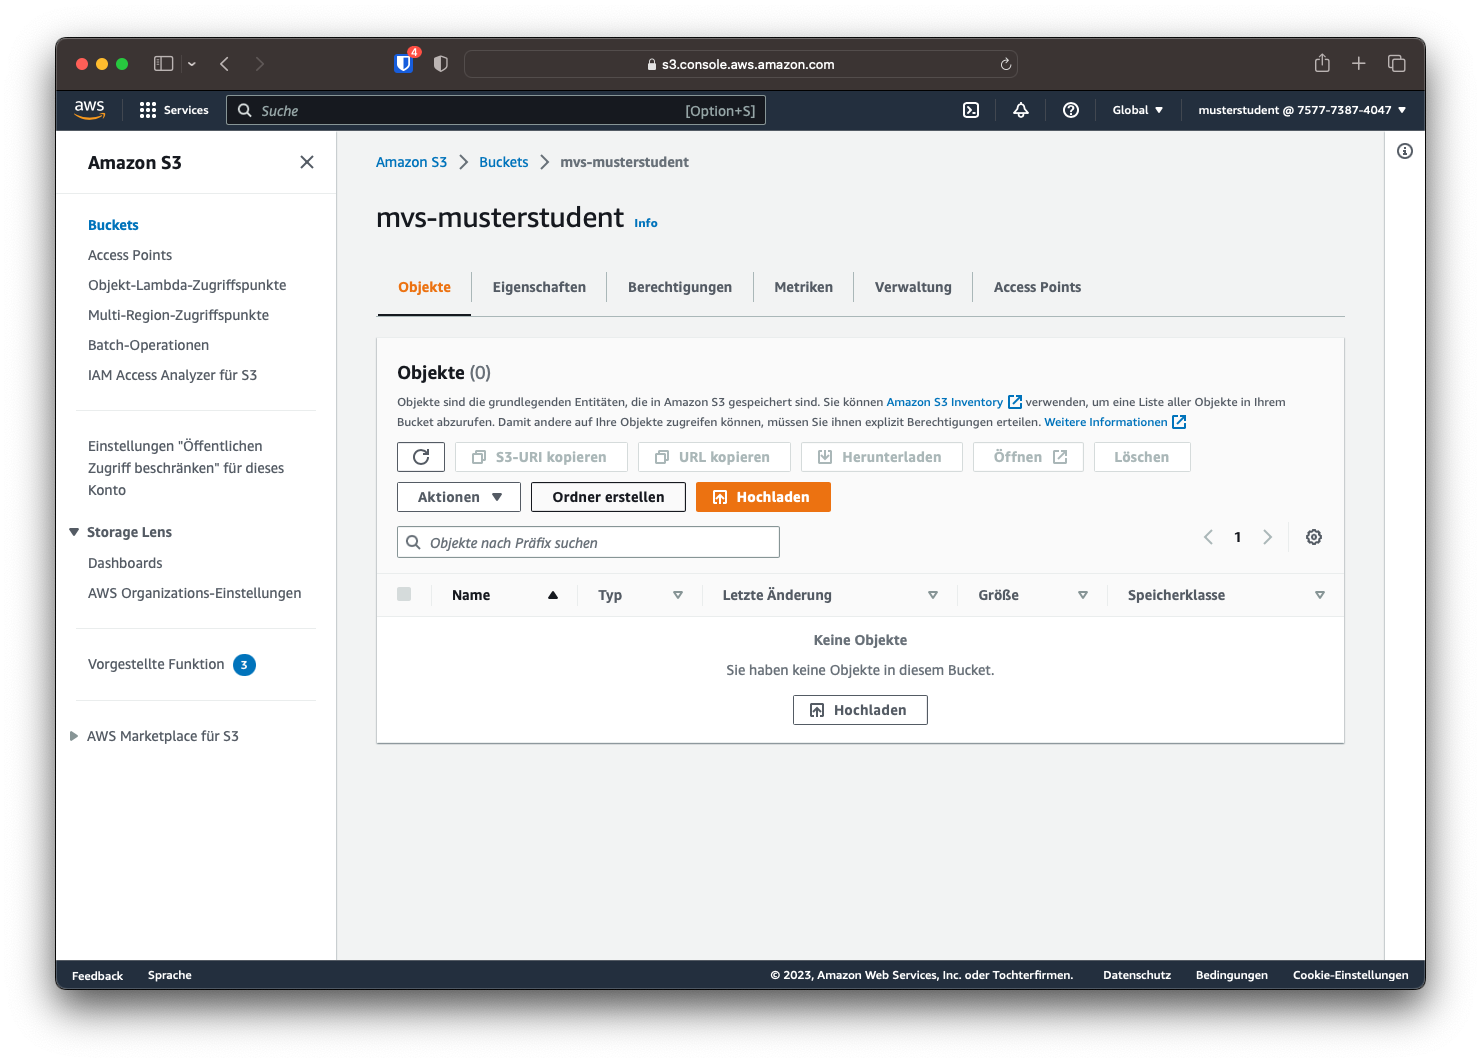Open the Aktionen dropdown
Image resolution: width=1481 pixels, height=1063 pixels.
pos(459,497)
